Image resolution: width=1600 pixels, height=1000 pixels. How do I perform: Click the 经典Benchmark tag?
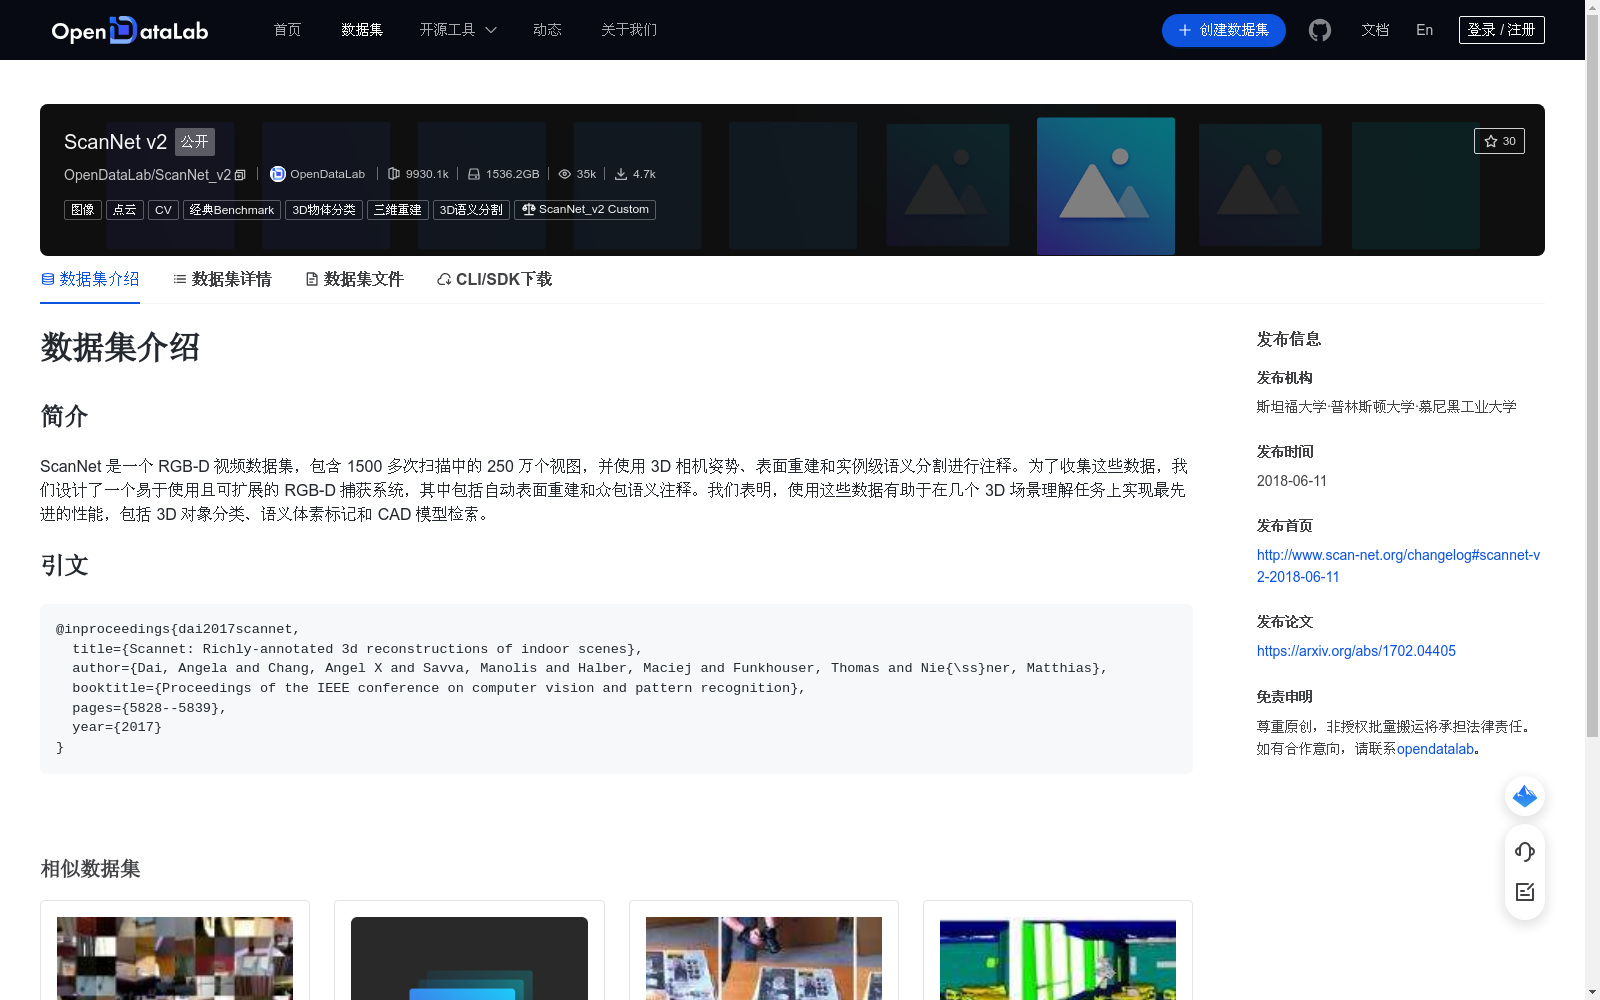232,210
